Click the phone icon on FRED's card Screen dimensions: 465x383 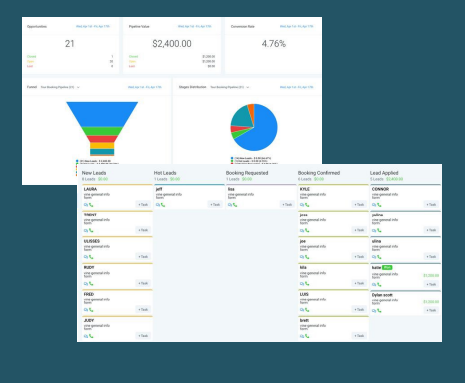[91, 310]
